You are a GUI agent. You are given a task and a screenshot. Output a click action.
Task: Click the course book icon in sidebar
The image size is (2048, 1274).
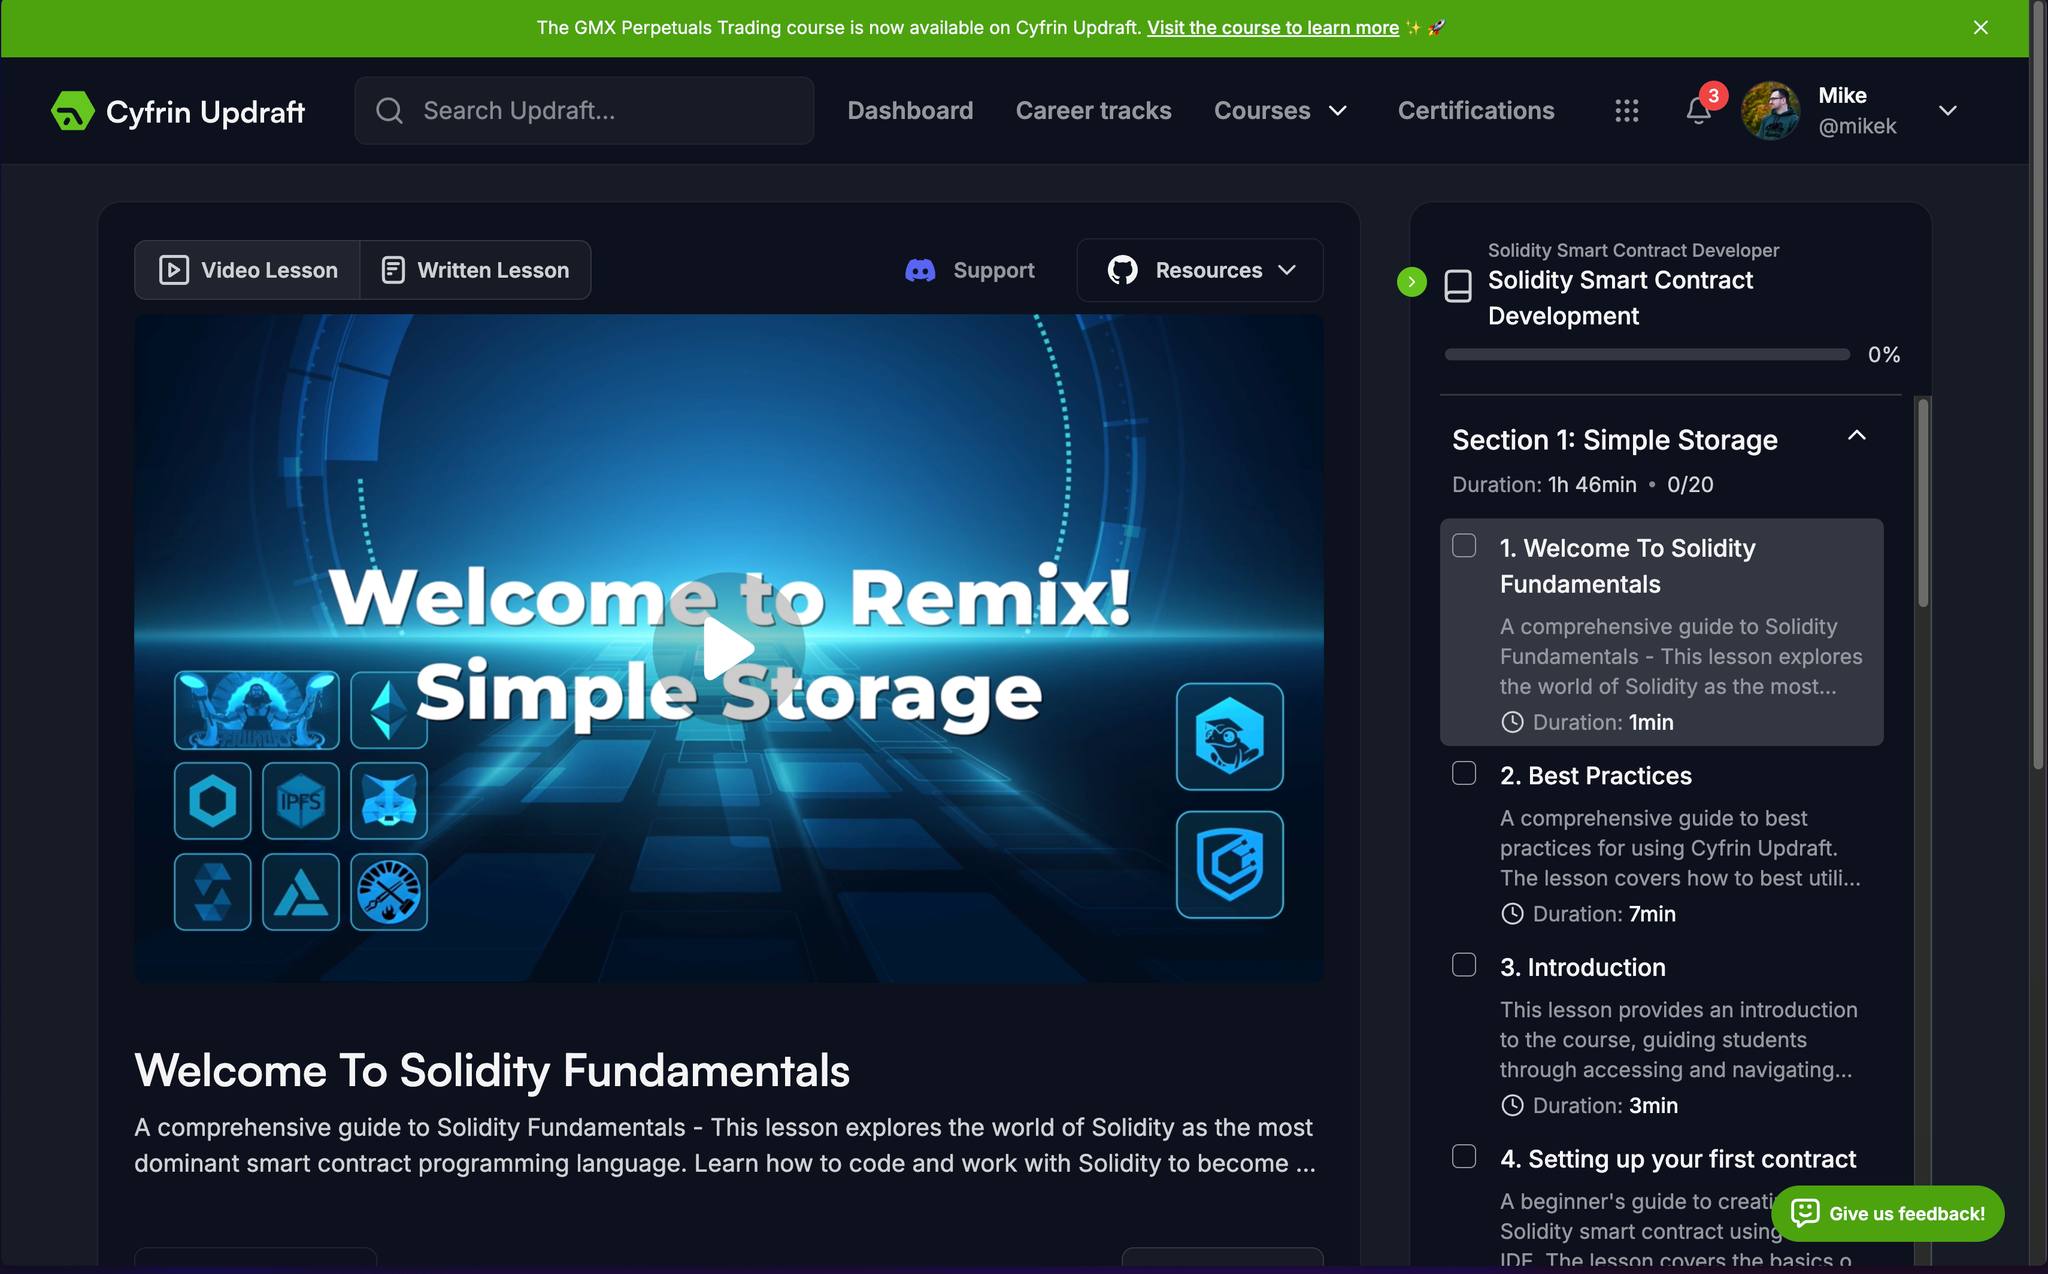[1458, 286]
